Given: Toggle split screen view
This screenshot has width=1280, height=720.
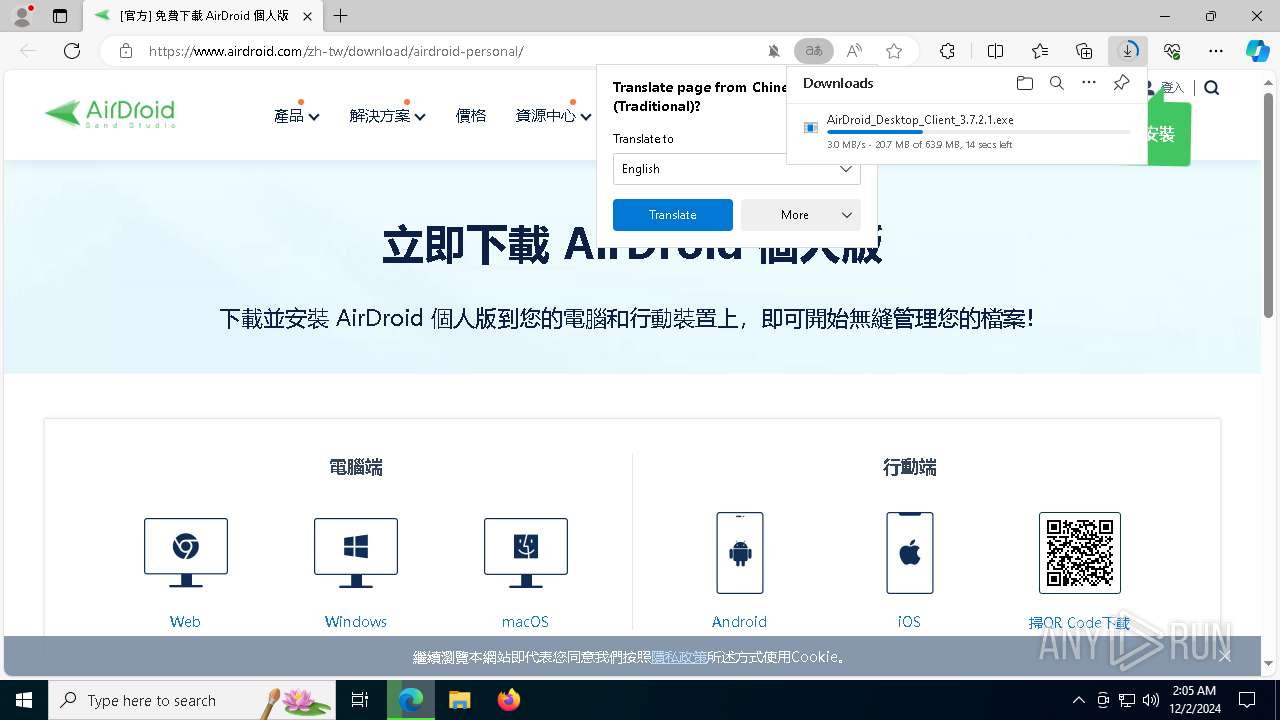Looking at the screenshot, I should point(996,51).
